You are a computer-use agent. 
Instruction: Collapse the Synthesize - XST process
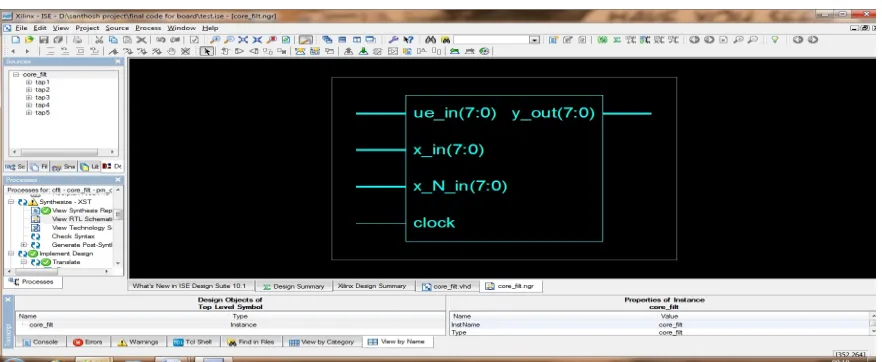point(11,201)
